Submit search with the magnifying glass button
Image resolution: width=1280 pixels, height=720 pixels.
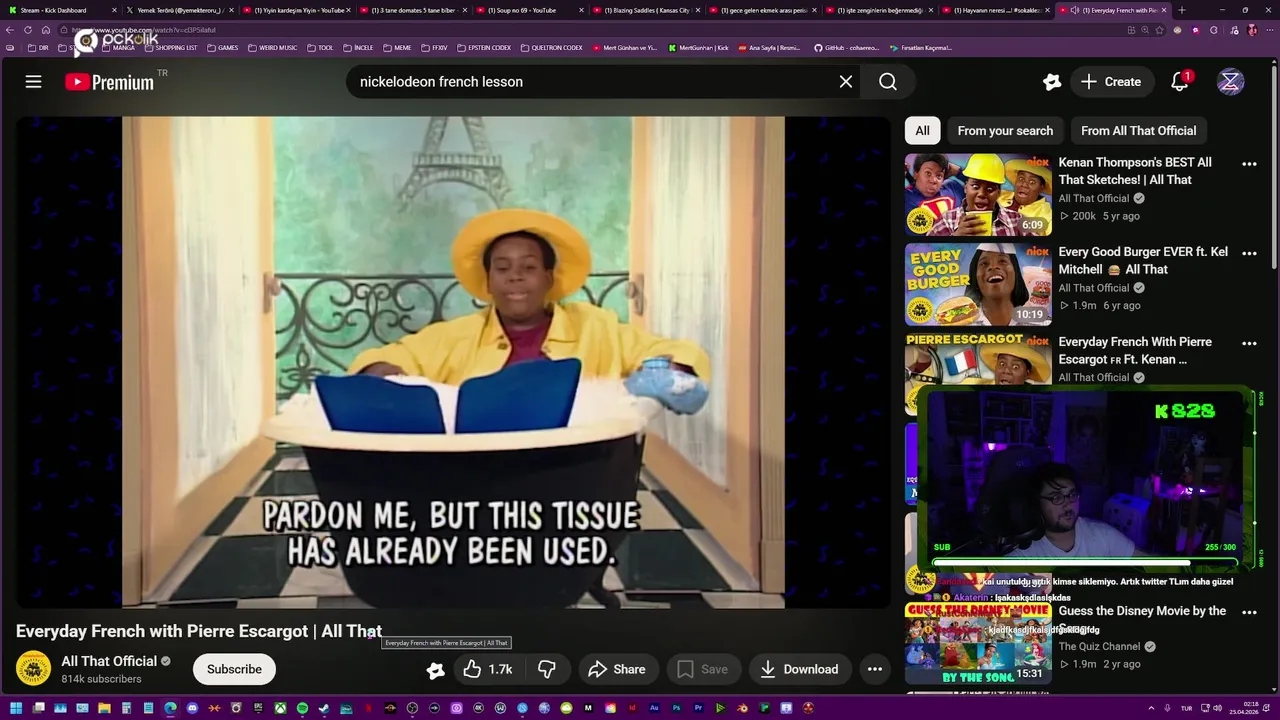click(x=888, y=82)
